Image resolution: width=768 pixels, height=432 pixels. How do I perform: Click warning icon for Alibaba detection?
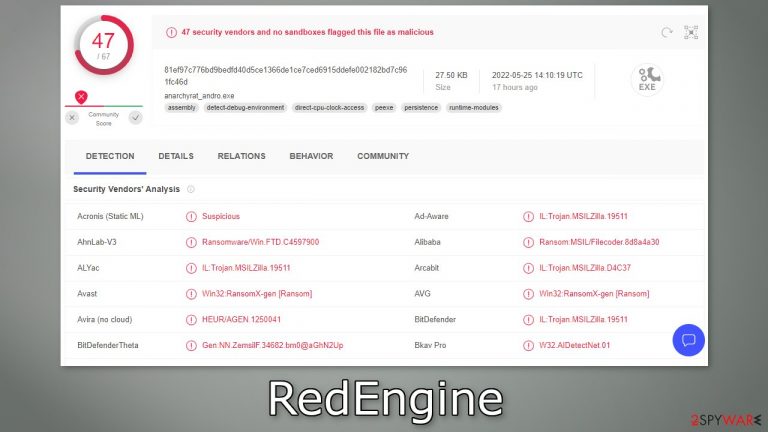(528, 242)
